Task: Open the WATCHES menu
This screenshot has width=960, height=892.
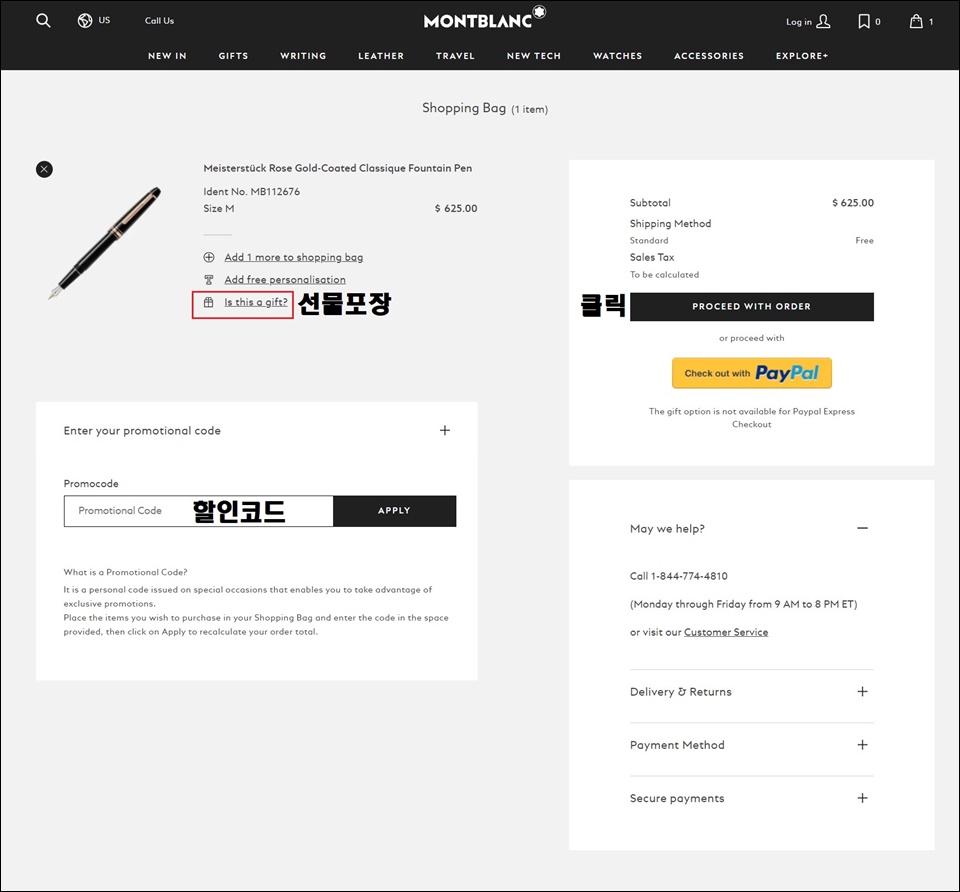Action: (x=617, y=56)
